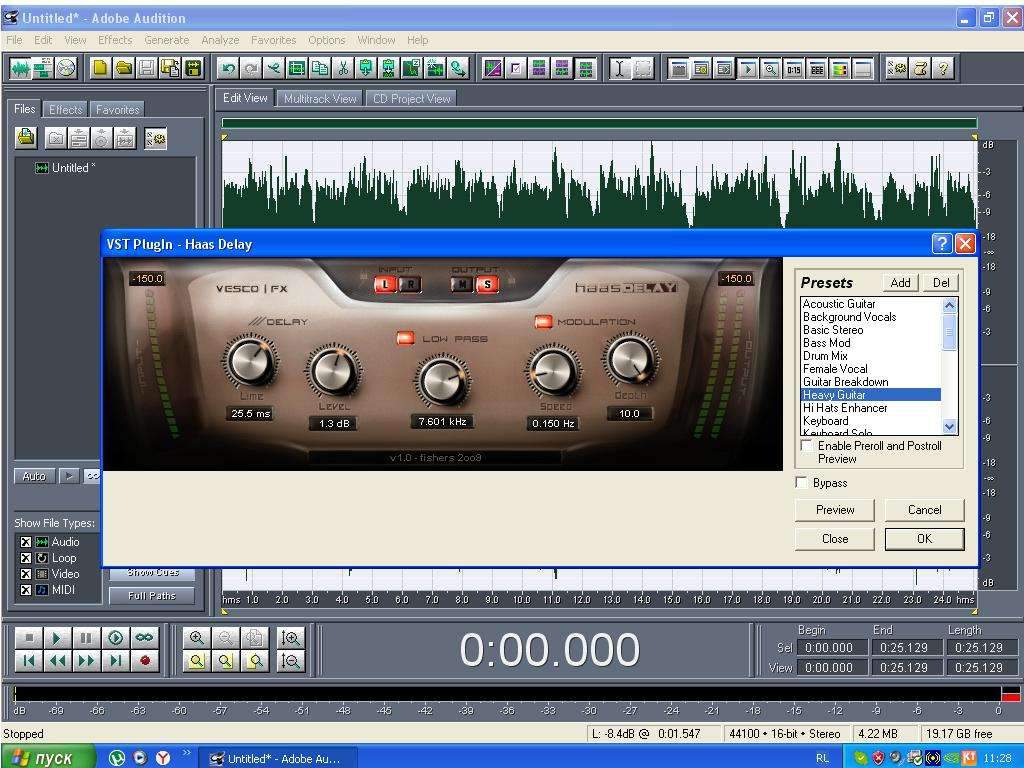The height and width of the screenshot is (768, 1024).
Task: Click the Add preset button
Action: point(900,283)
